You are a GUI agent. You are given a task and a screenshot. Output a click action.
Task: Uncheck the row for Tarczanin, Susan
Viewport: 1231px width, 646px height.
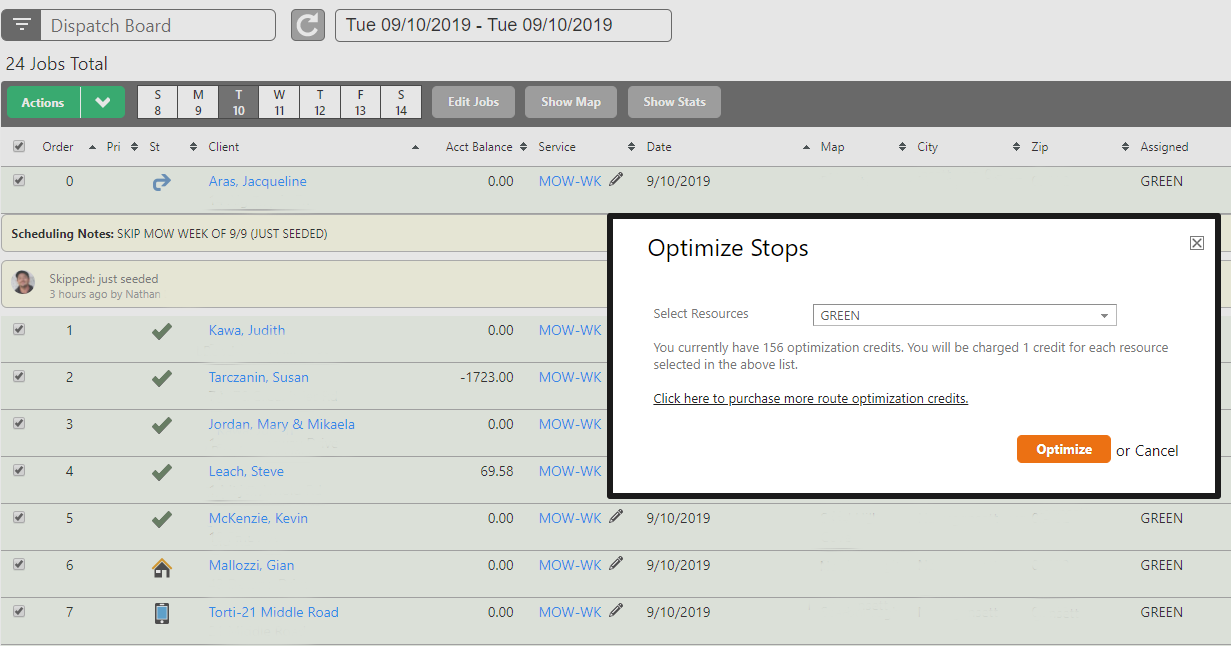[17, 377]
